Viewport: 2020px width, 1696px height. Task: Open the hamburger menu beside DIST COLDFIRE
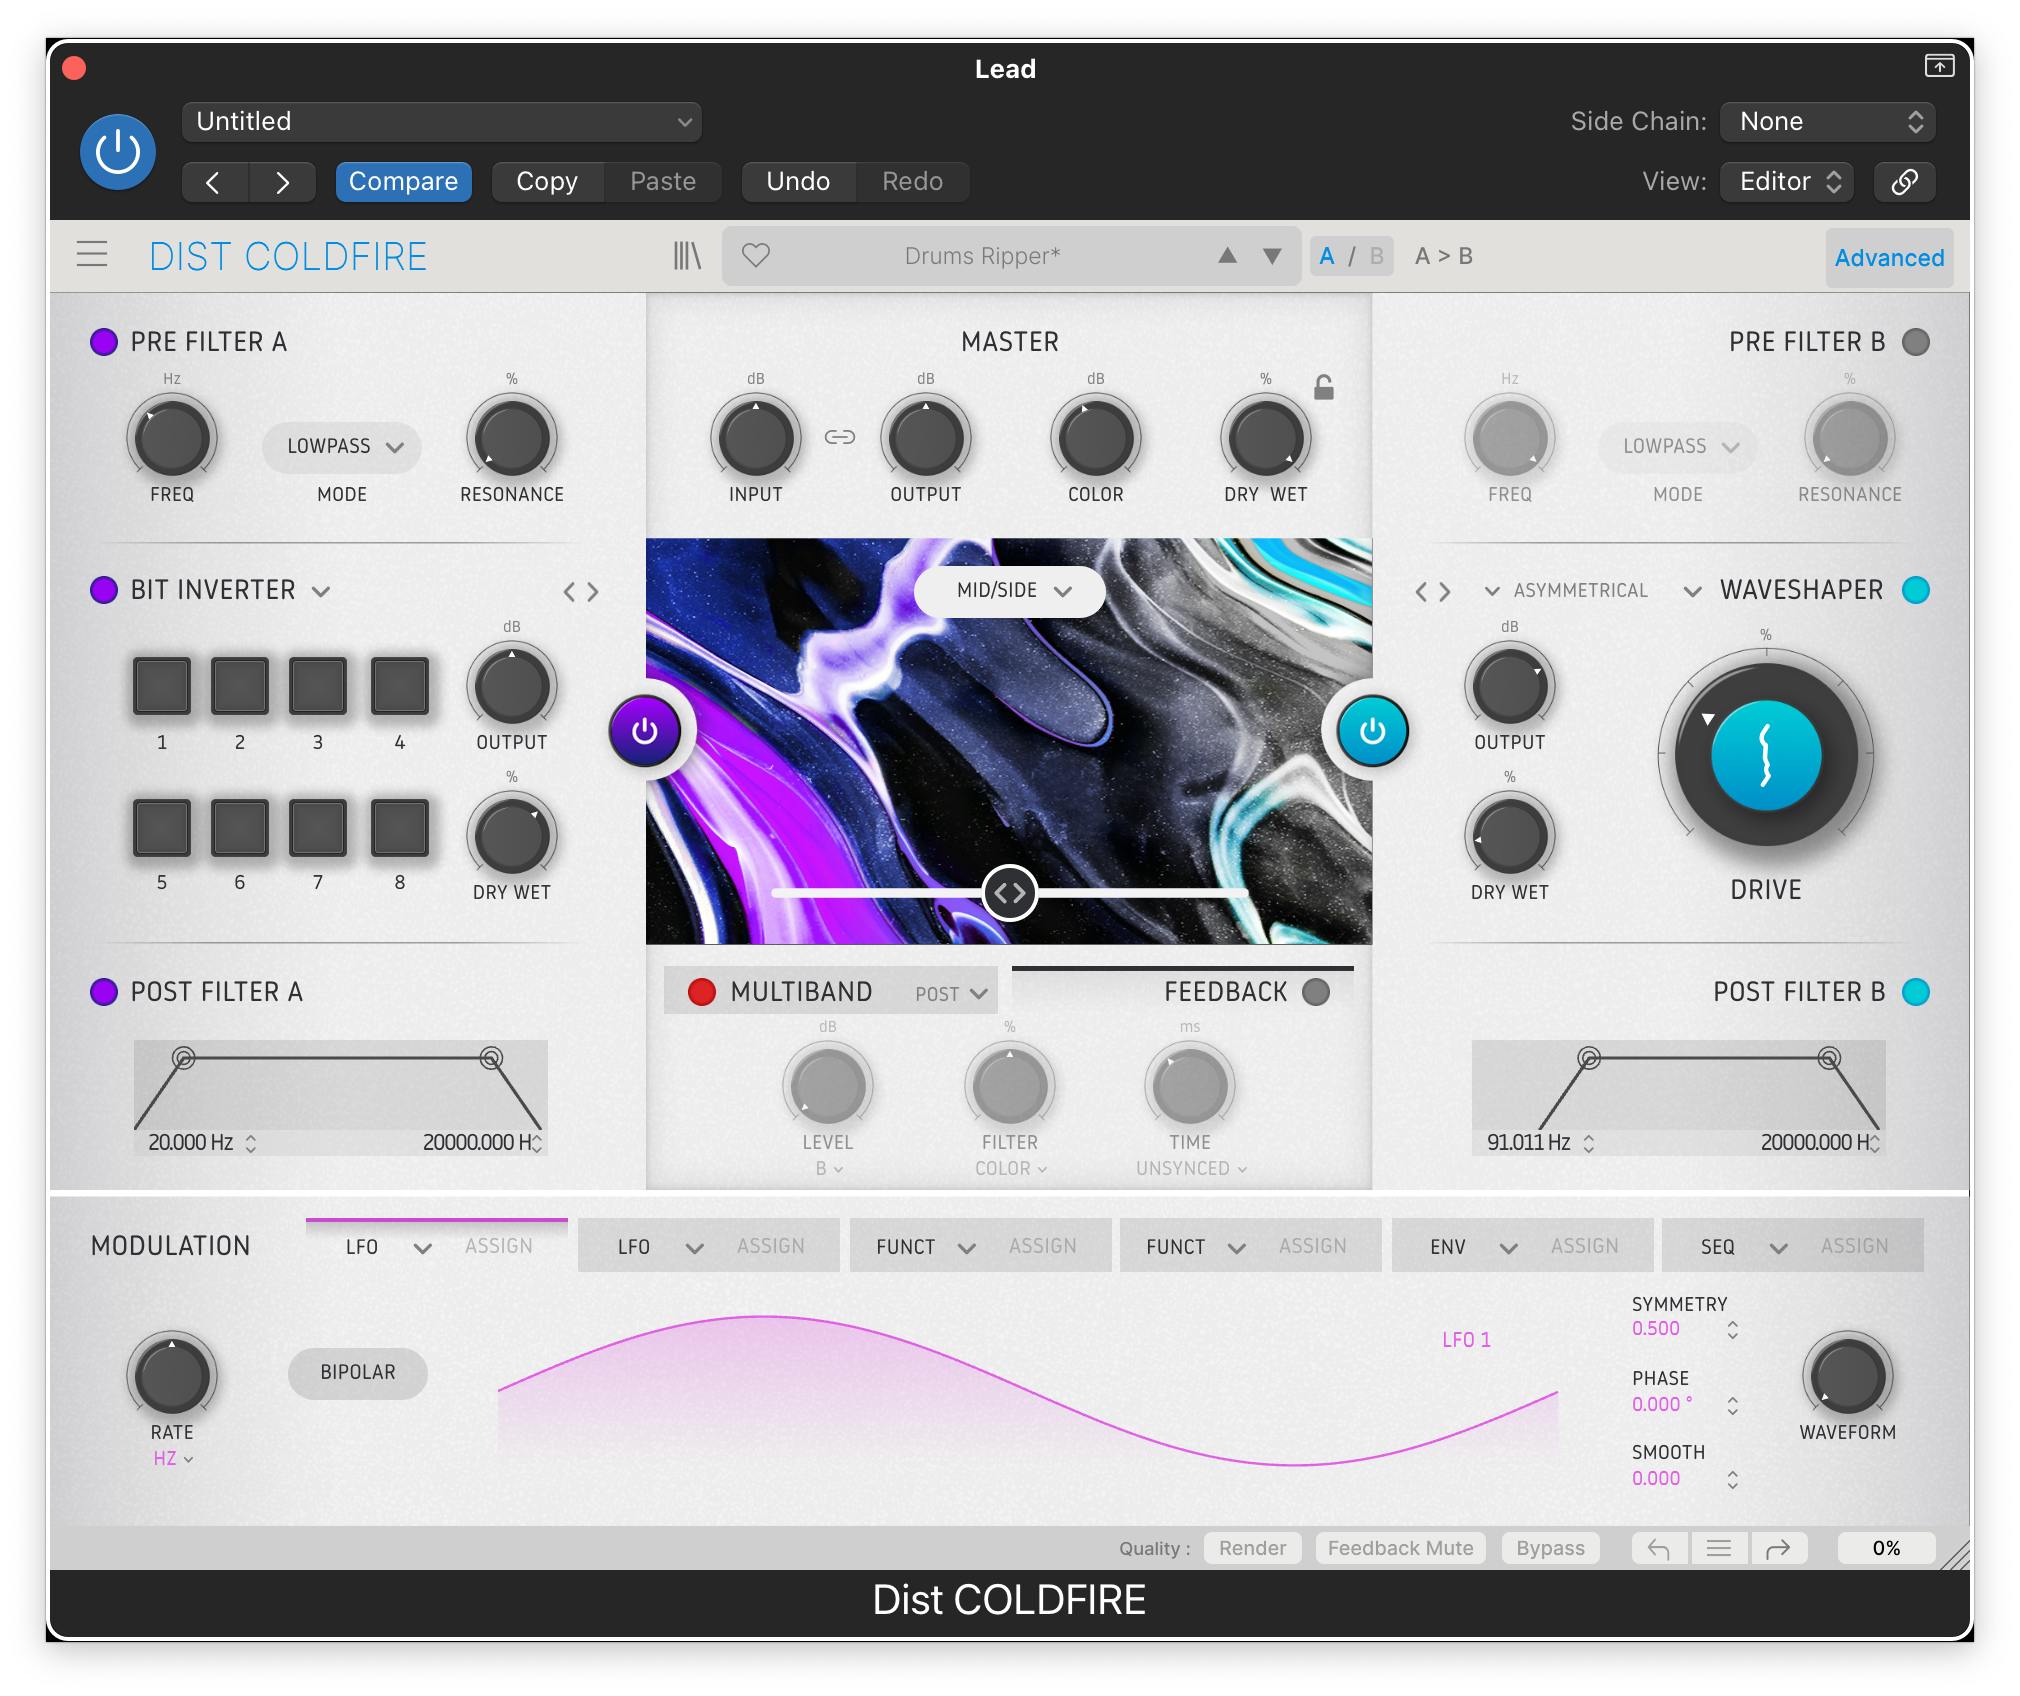click(92, 255)
